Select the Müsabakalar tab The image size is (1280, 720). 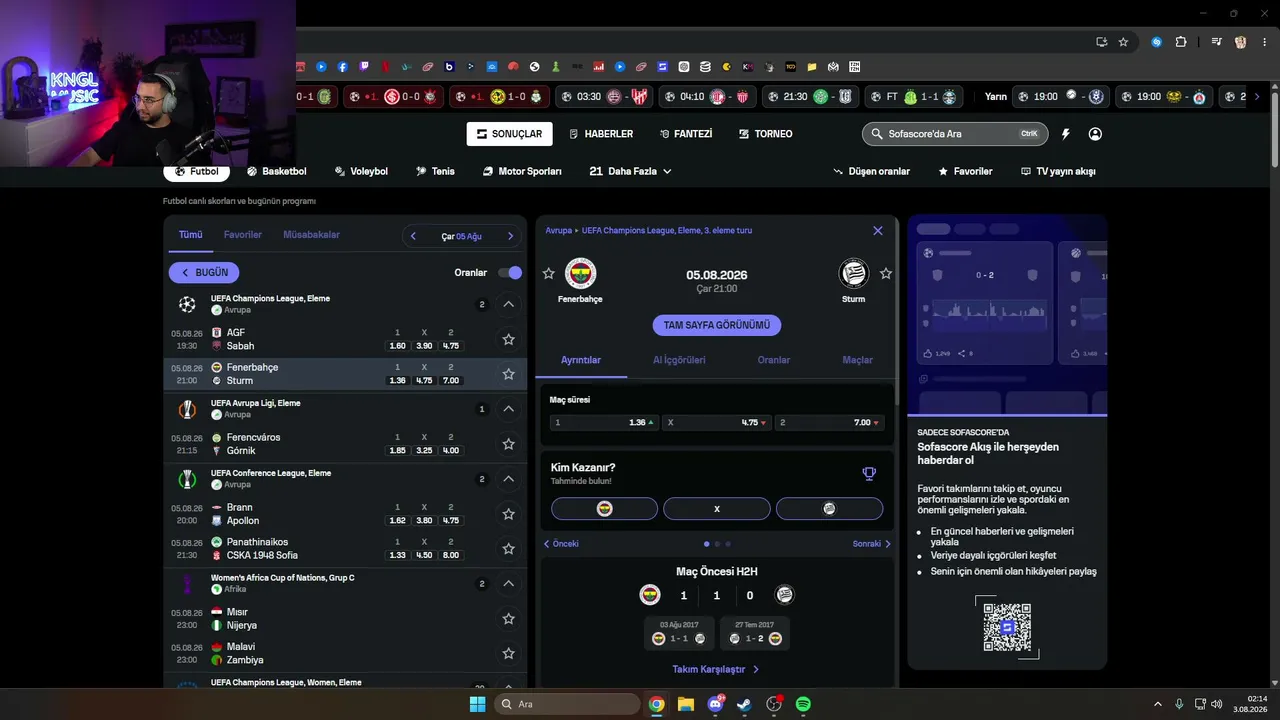(311, 235)
